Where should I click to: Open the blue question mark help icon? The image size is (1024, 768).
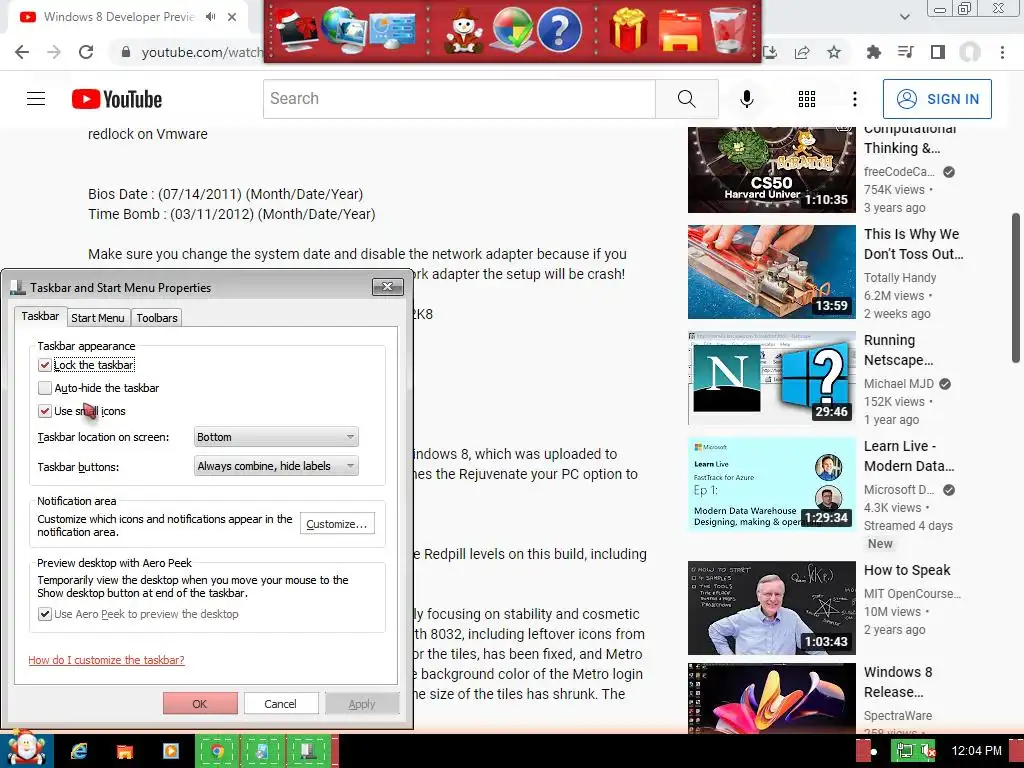tap(558, 30)
